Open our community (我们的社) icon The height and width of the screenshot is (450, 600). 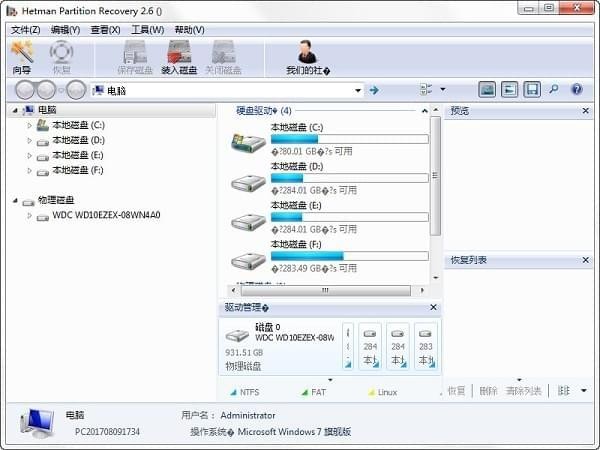coord(307,57)
